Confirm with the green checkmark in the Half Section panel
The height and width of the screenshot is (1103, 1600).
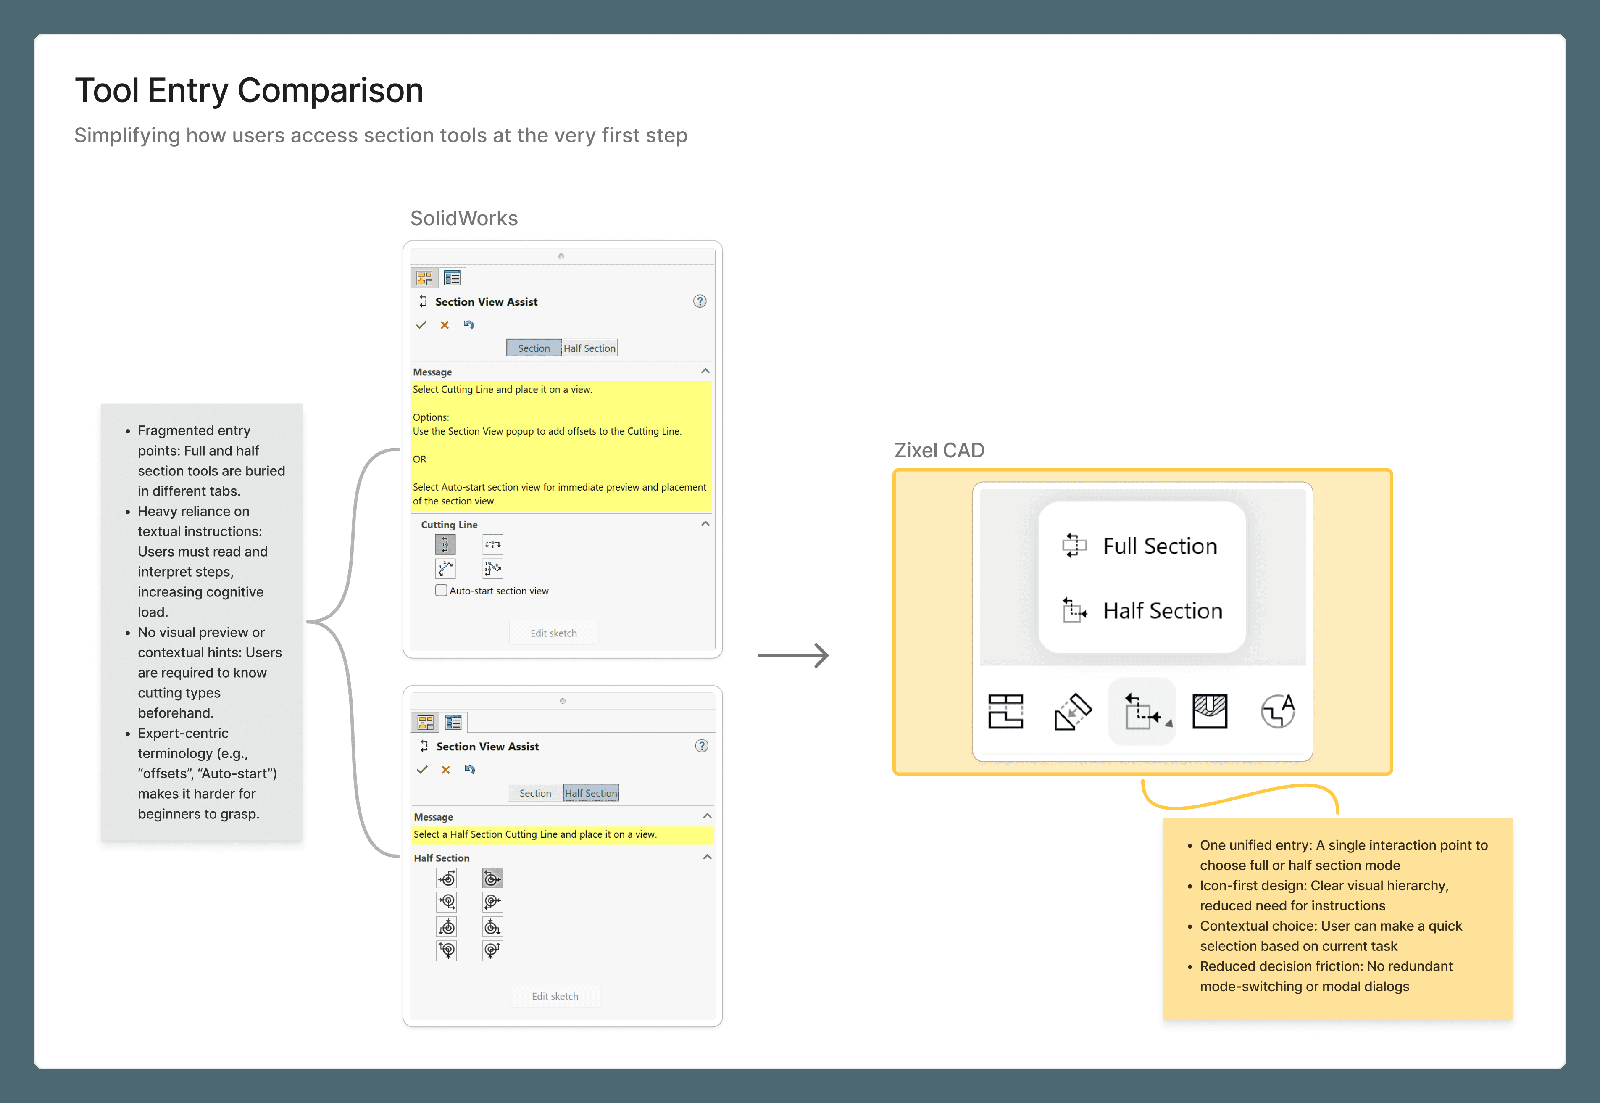(422, 769)
